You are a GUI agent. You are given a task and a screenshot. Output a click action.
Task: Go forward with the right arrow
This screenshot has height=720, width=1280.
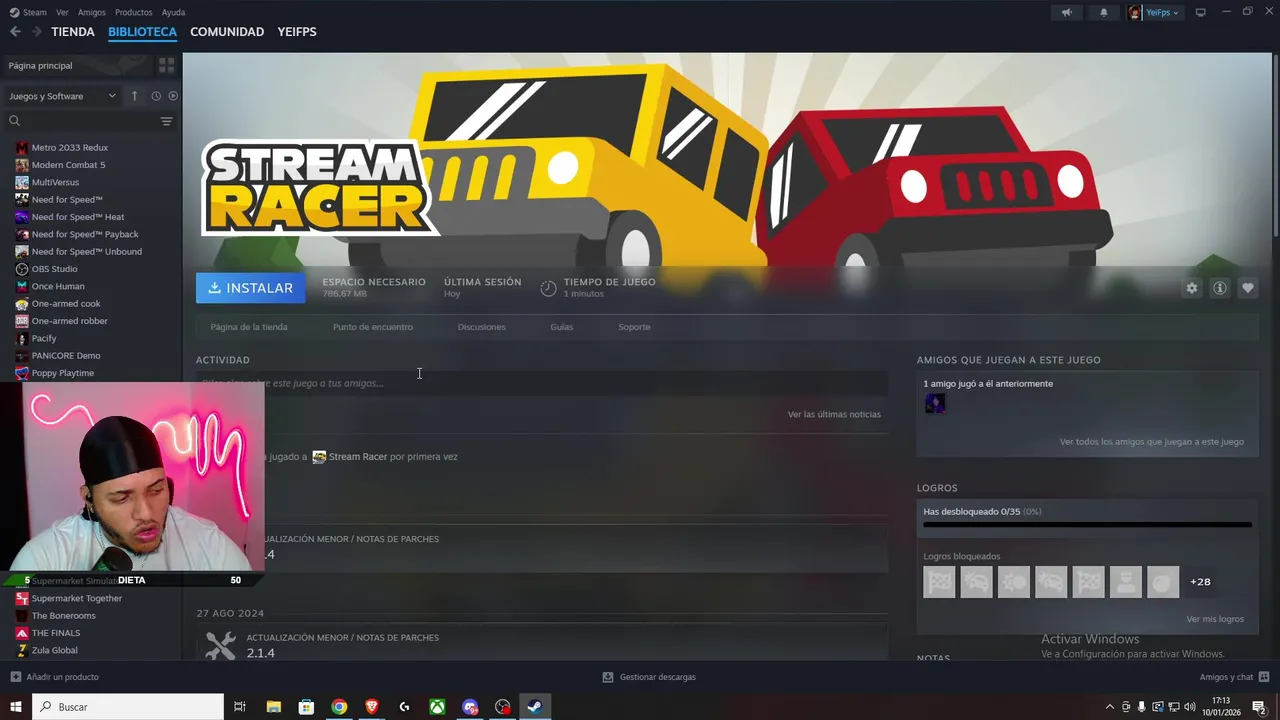(x=37, y=32)
